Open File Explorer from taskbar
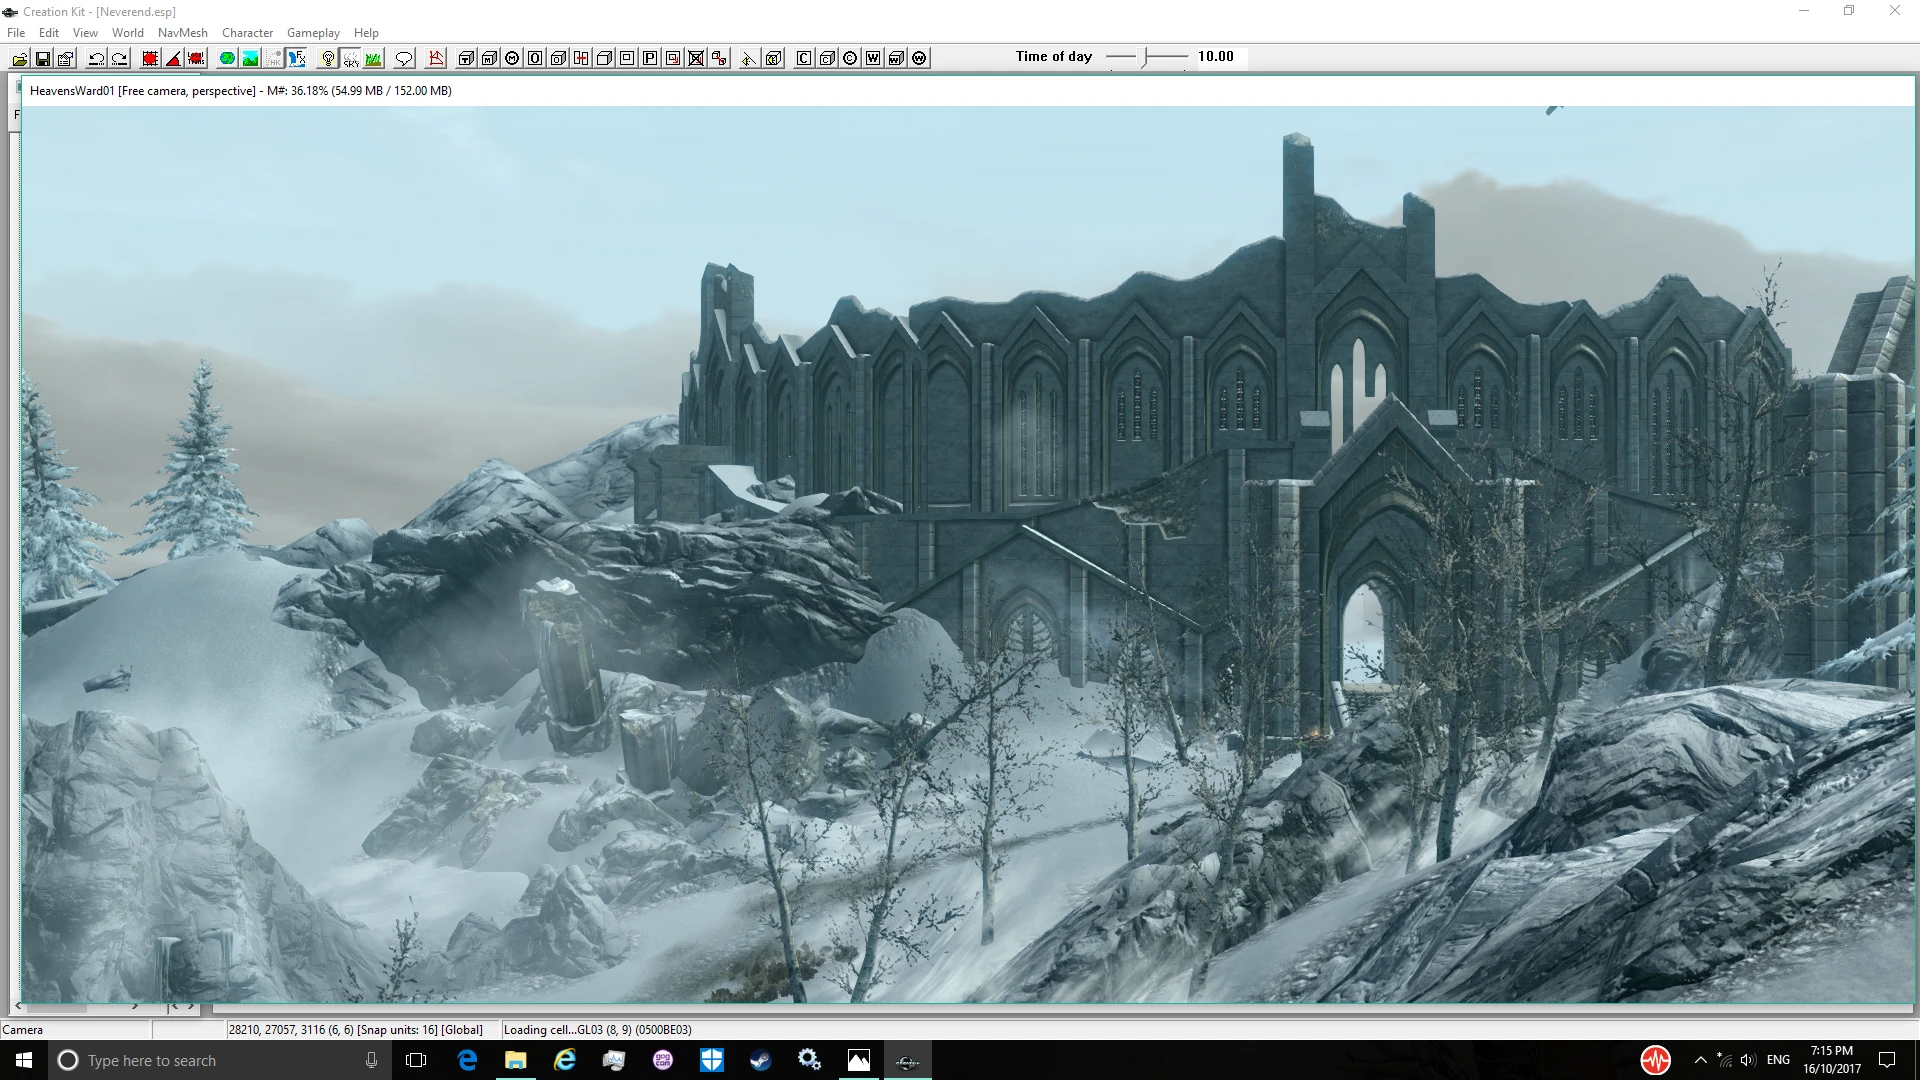 515,1060
